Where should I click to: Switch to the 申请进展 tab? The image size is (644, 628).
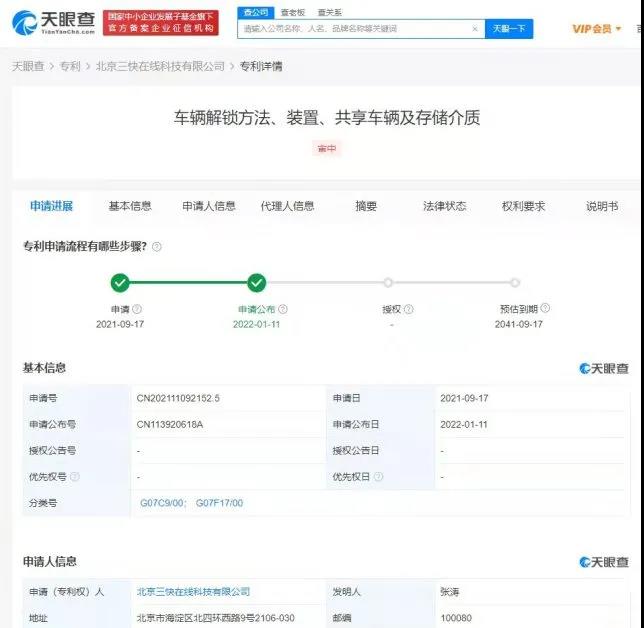coord(51,206)
